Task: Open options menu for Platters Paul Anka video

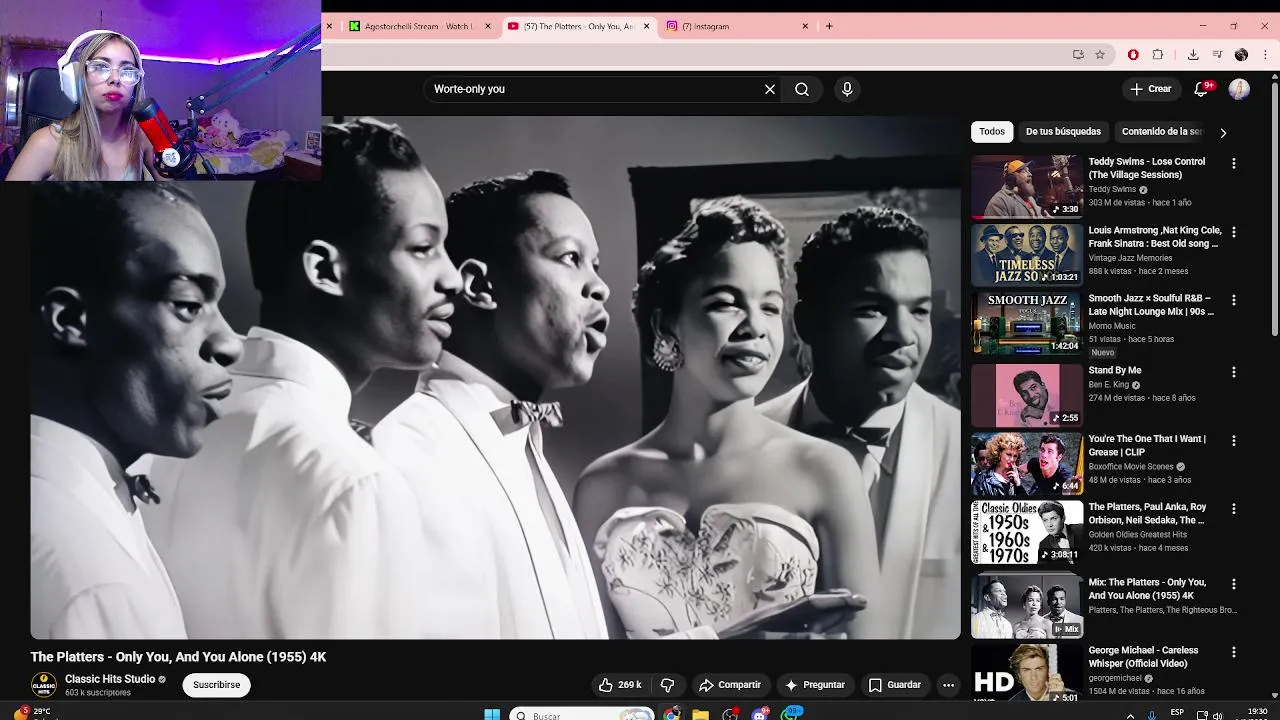Action: pos(1234,509)
